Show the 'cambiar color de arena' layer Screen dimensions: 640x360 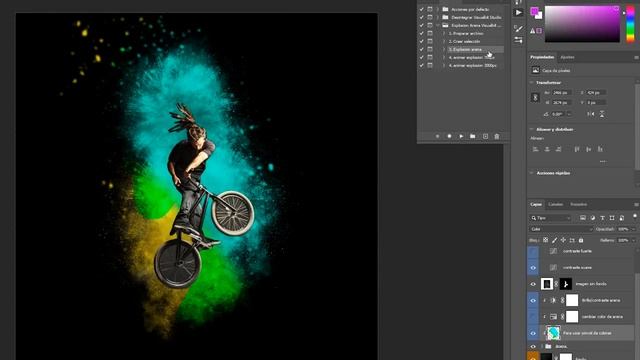533,317
